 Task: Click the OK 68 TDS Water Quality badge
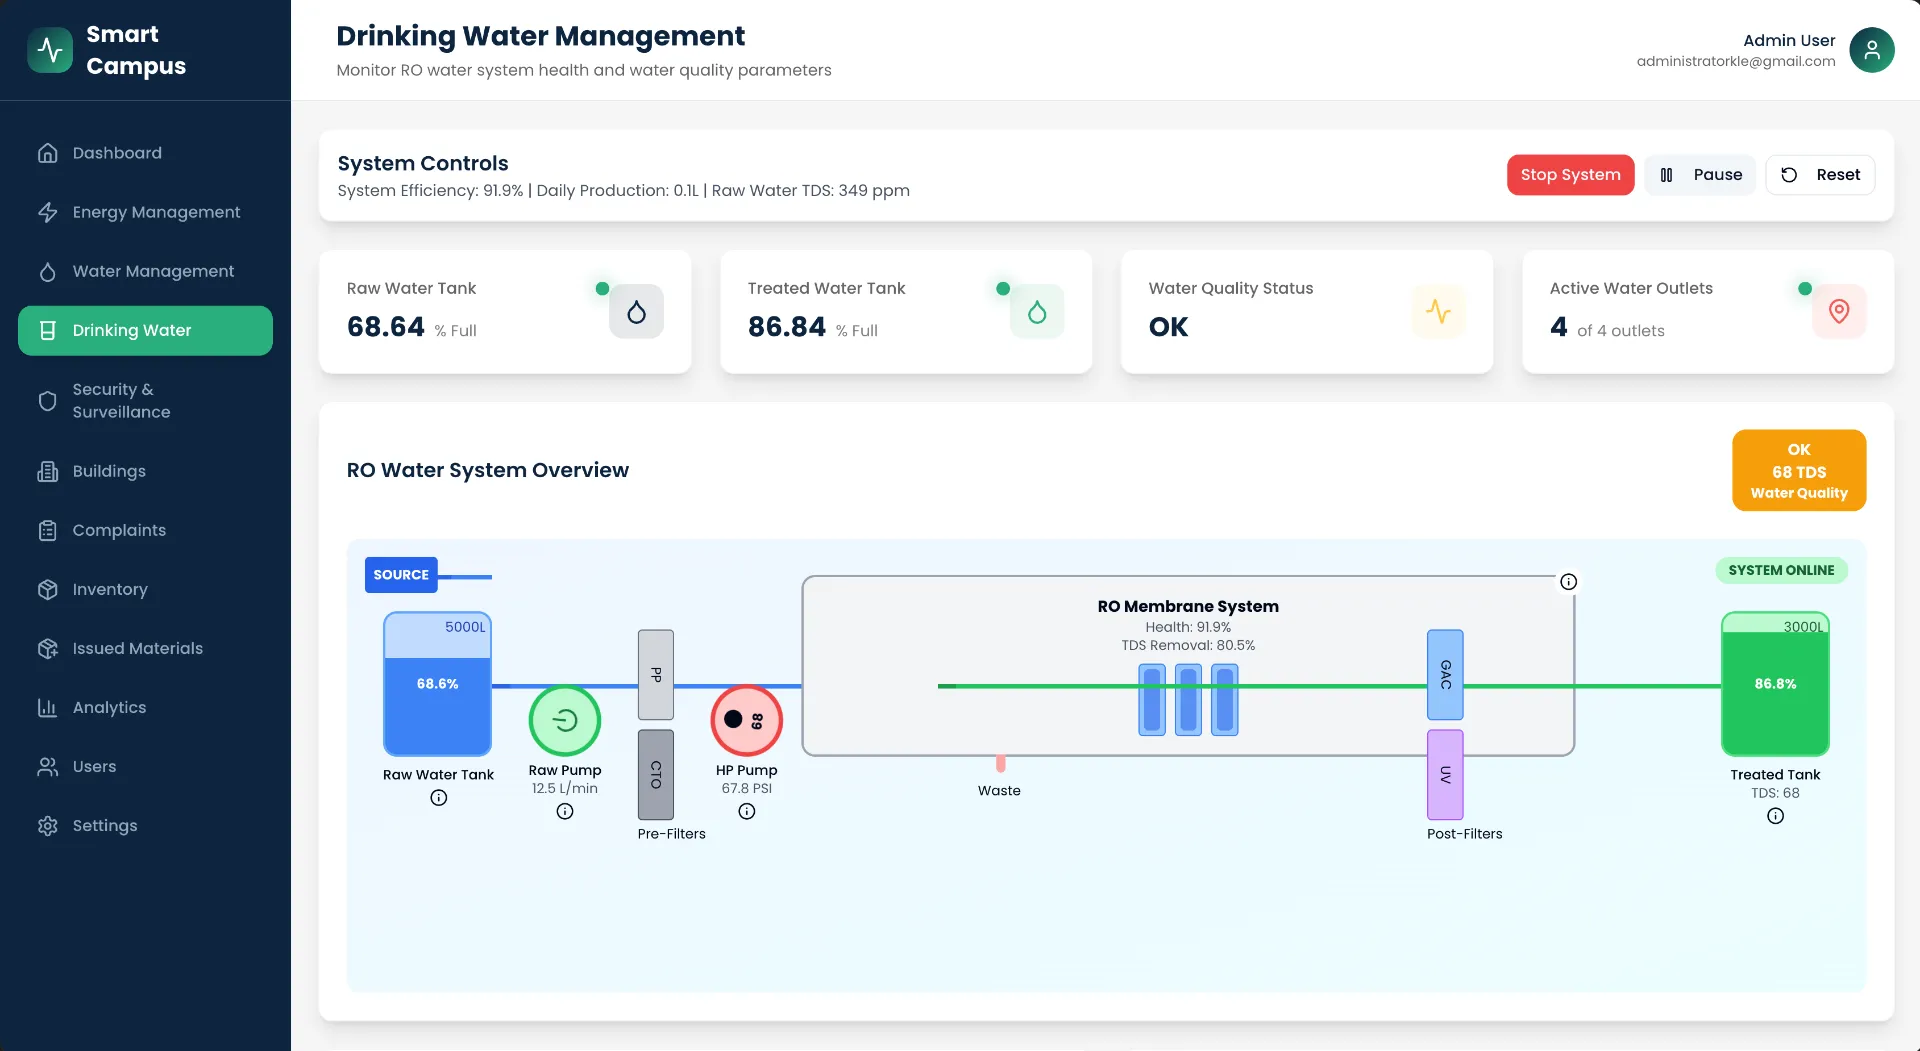(1799, 470)
